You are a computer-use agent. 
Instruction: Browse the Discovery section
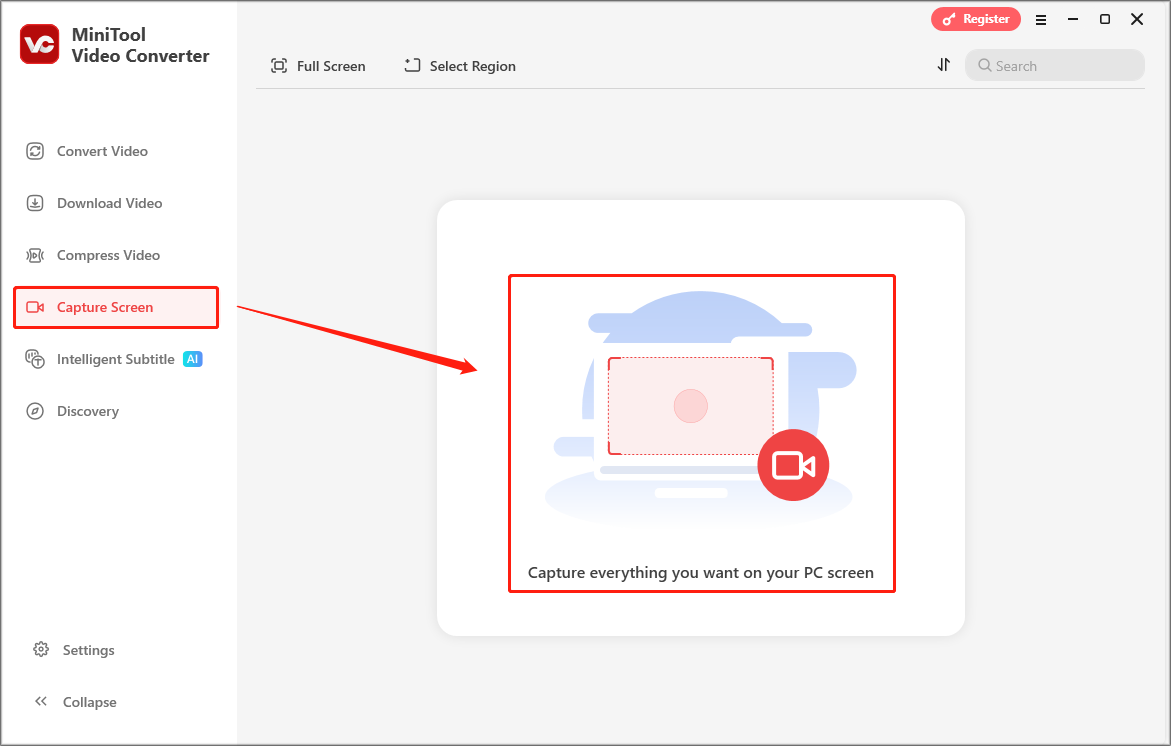point(85,411)
